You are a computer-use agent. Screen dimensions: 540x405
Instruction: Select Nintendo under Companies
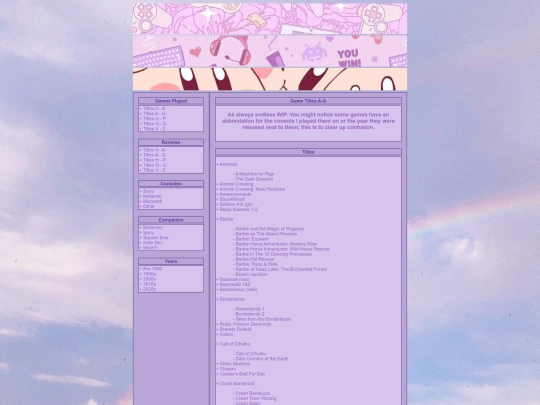[x=153, y=228]
